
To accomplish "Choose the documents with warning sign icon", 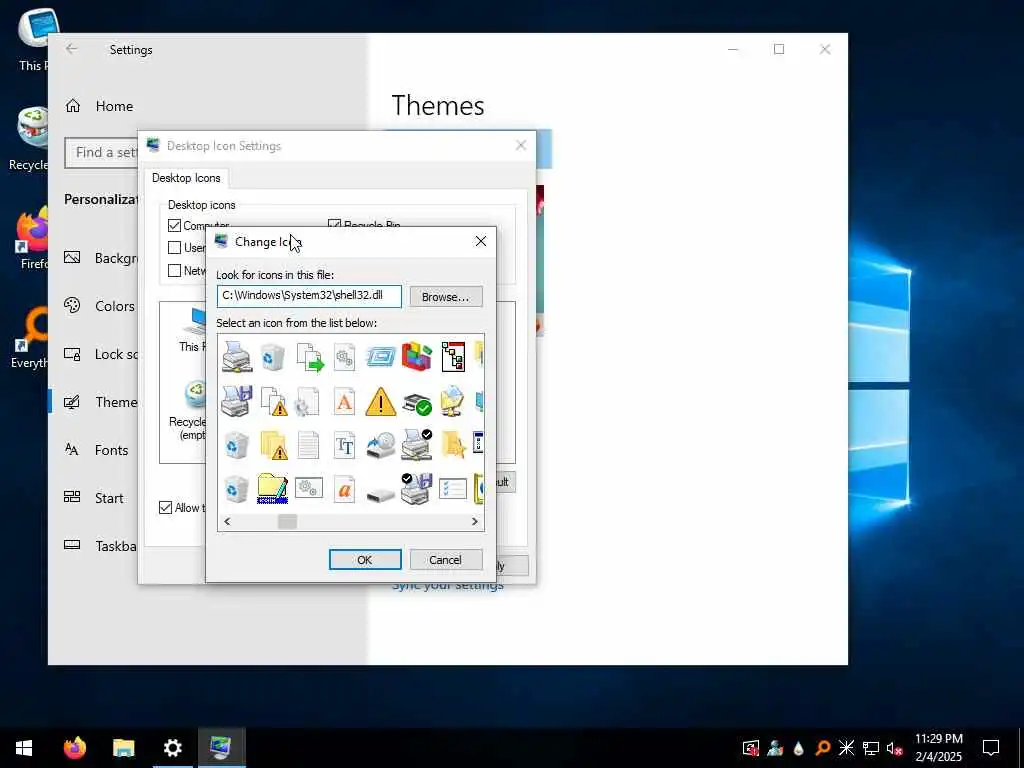I will point(274,401).
